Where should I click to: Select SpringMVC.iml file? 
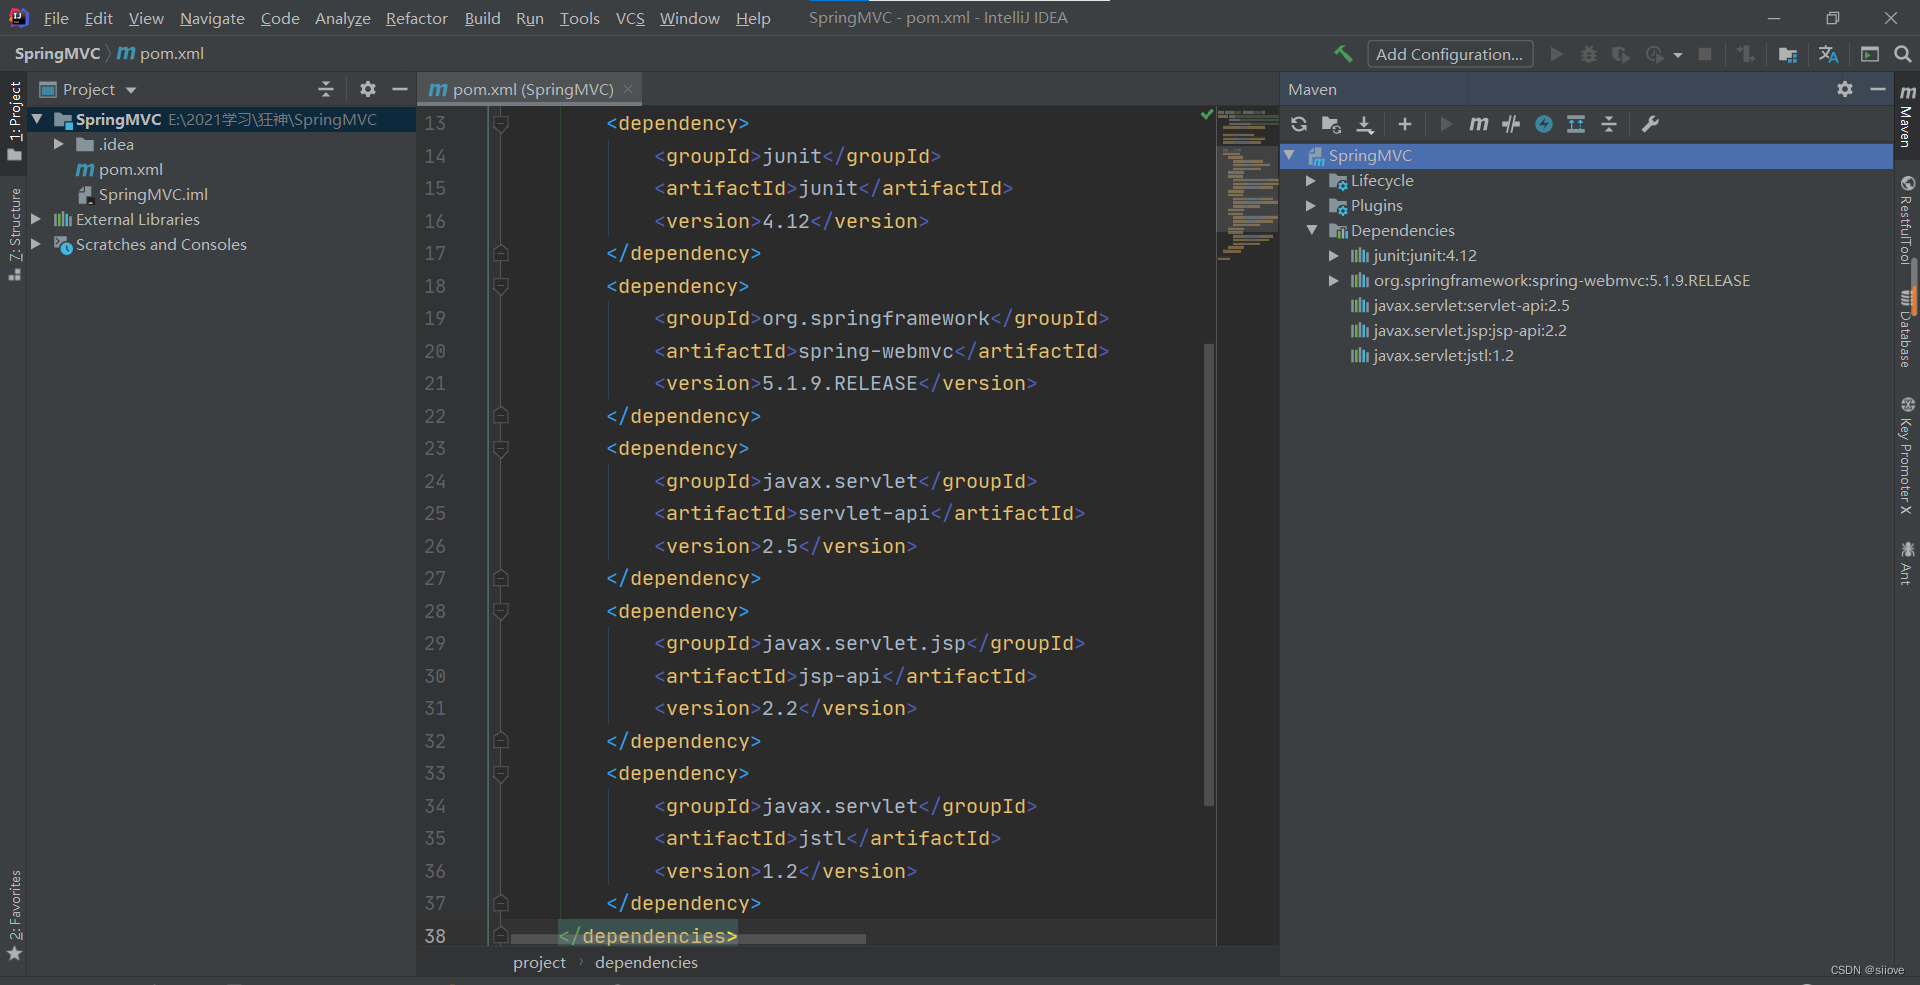click(x=153, y=194)
